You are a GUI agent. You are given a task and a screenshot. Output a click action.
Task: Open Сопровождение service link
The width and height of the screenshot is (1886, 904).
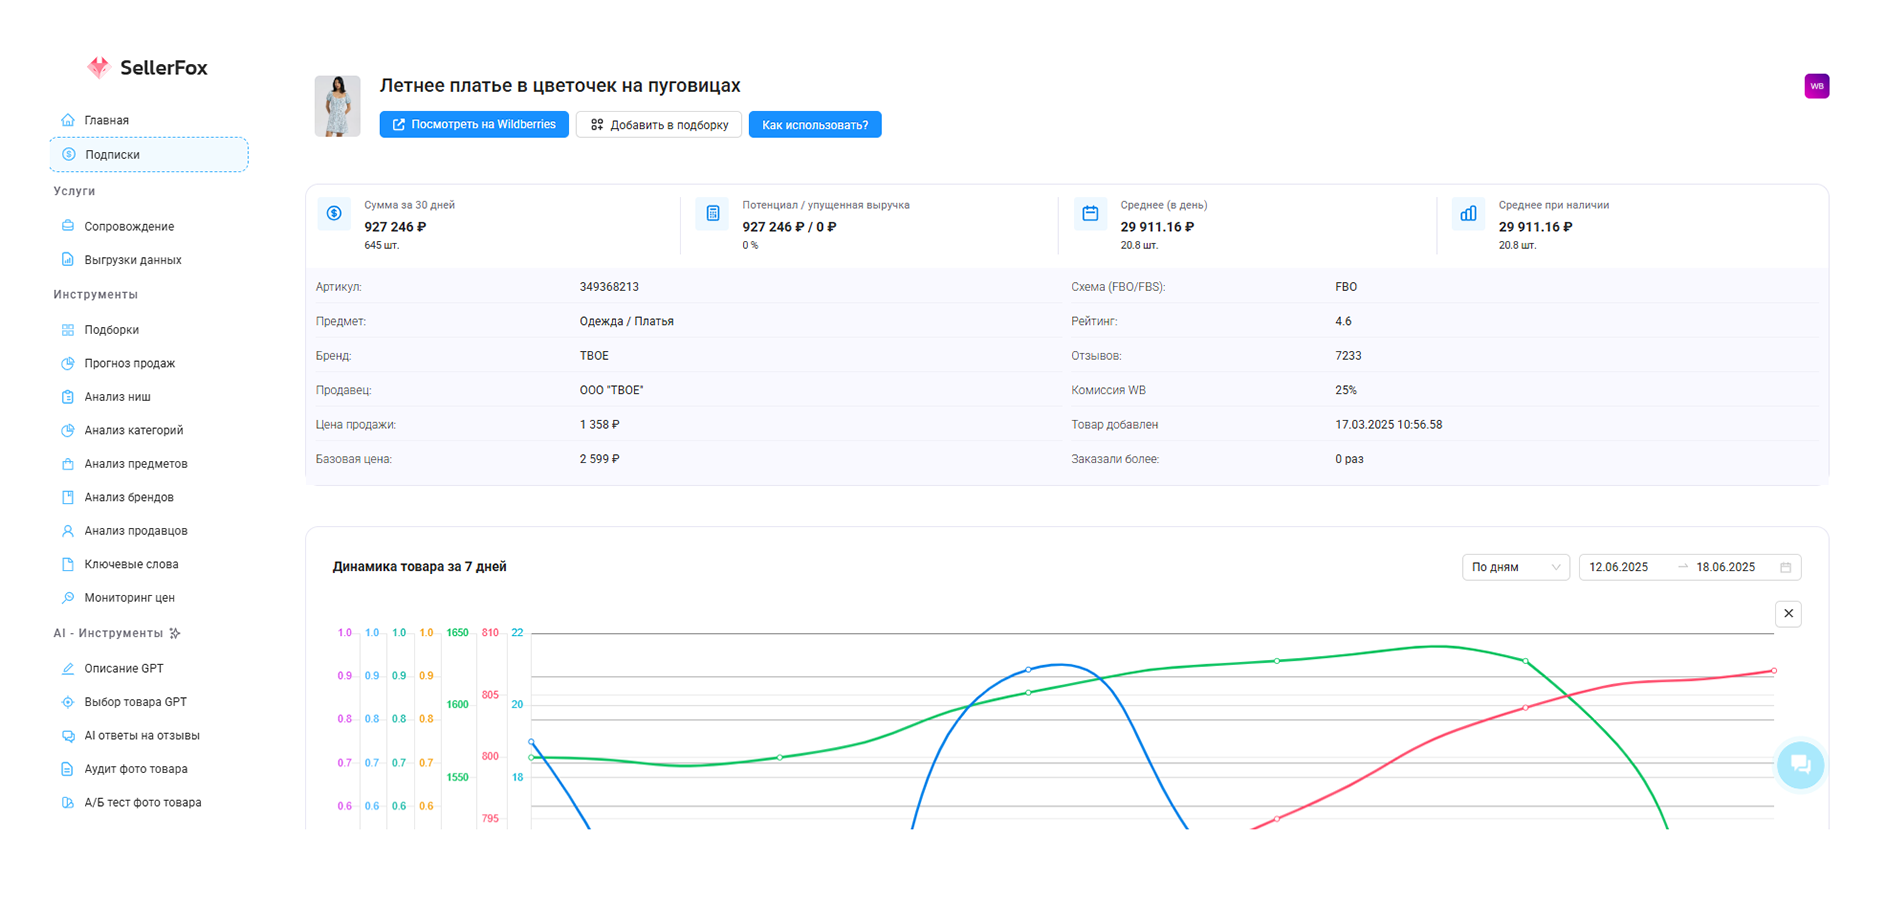[128, 226]
